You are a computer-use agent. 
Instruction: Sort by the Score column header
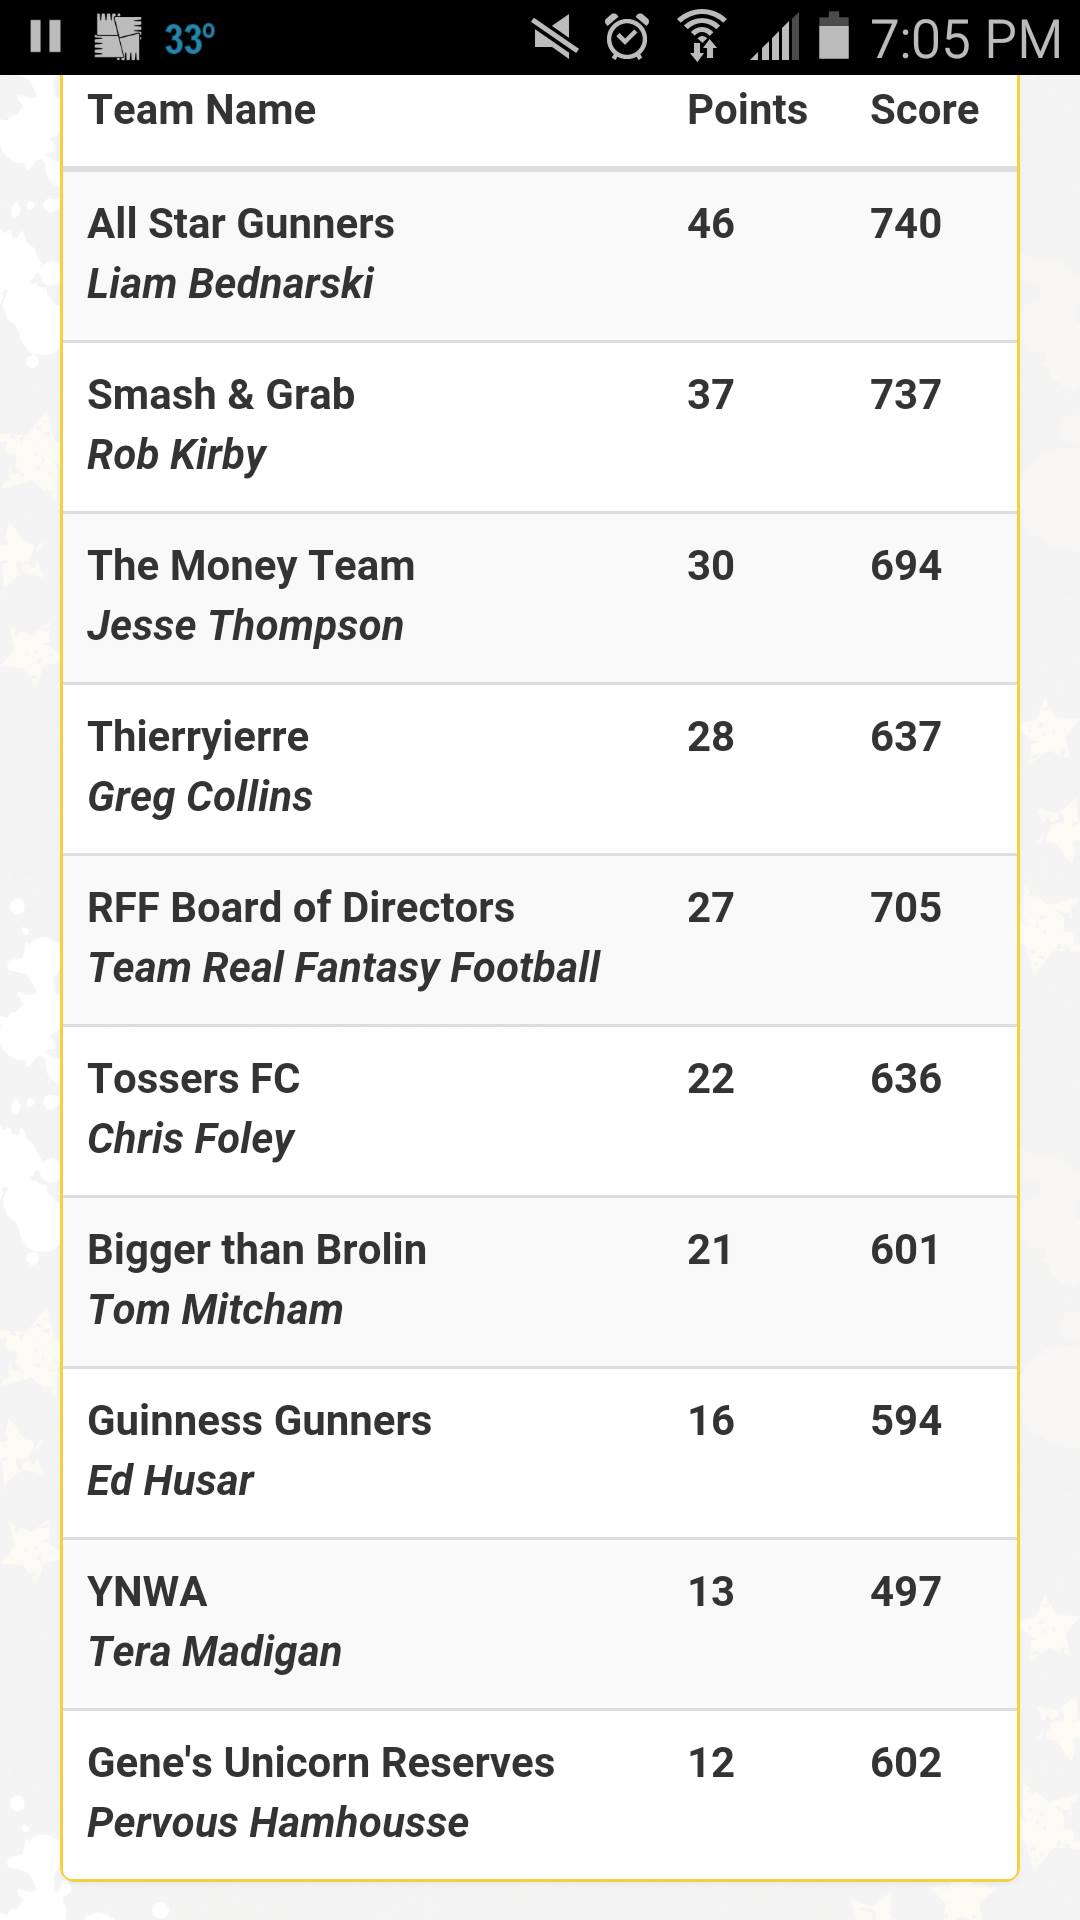click(924, 110)
